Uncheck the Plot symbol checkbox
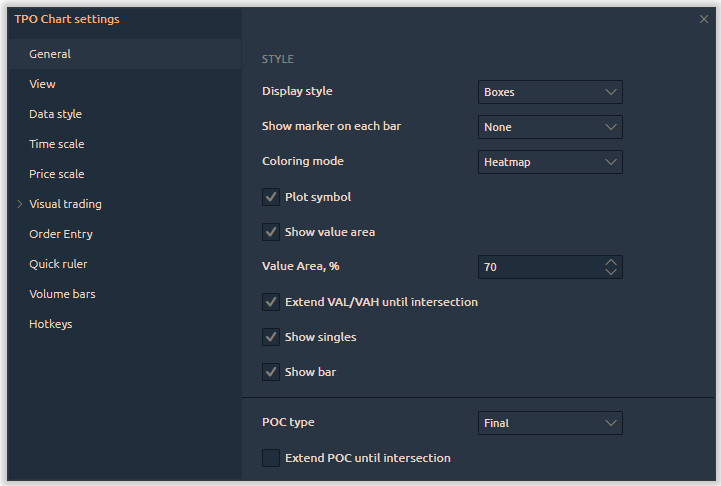The width and height of the screenshot is (721, 486). (x=270, y=197)
